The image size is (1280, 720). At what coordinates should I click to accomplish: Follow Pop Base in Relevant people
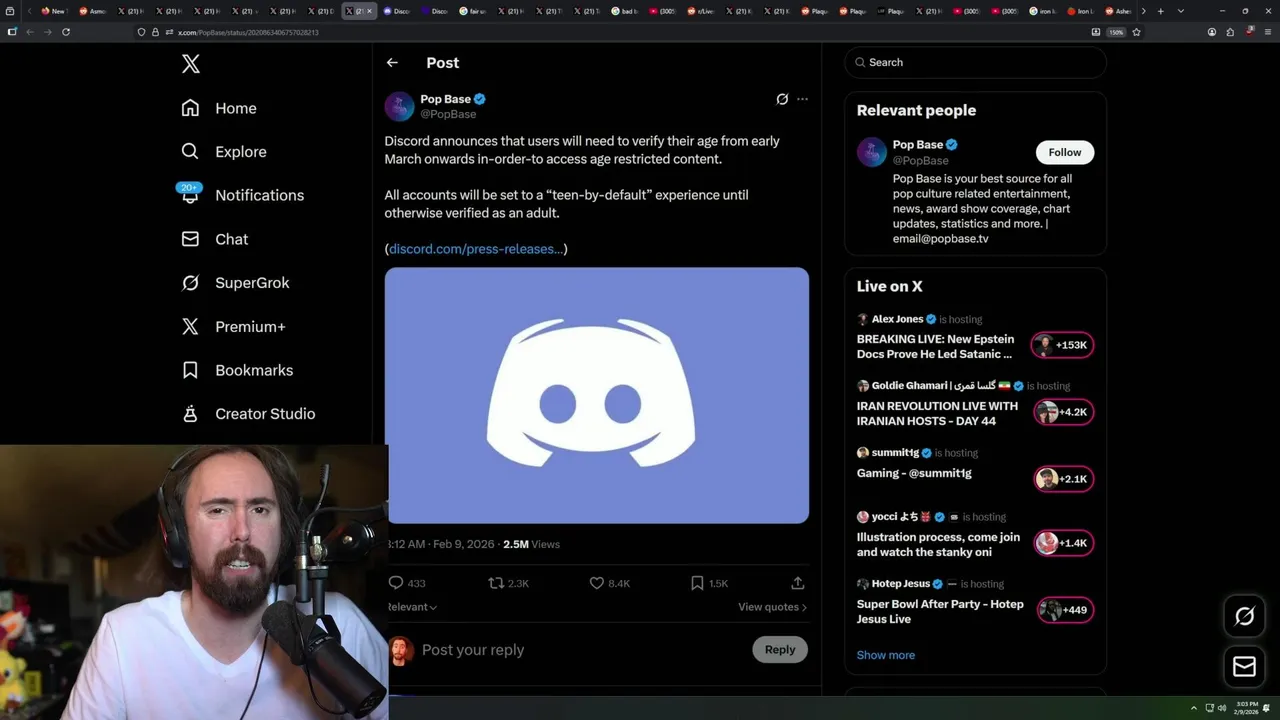tap(1065, 152)
